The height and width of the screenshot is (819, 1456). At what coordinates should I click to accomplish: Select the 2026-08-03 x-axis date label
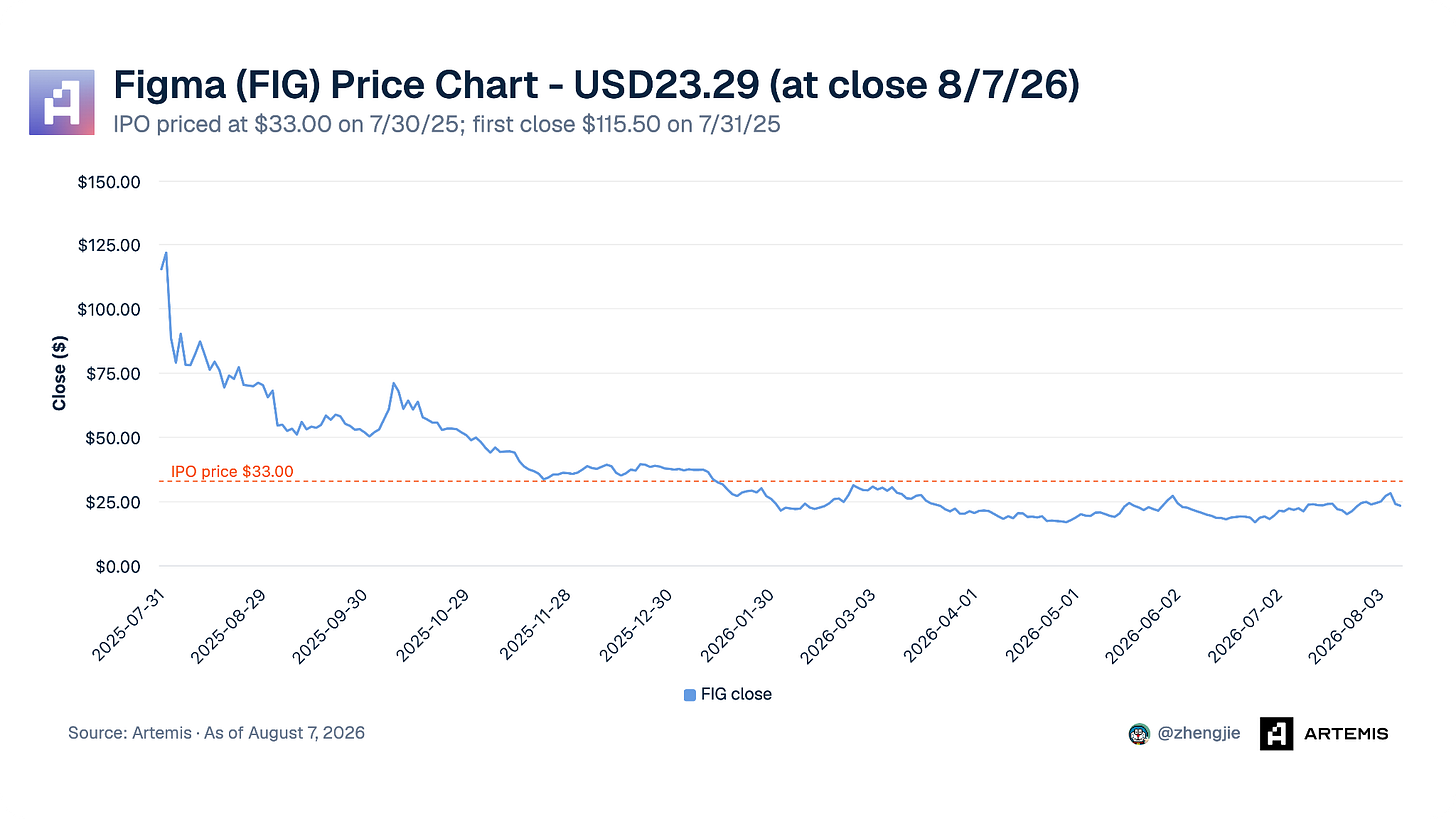point(1352,623)
